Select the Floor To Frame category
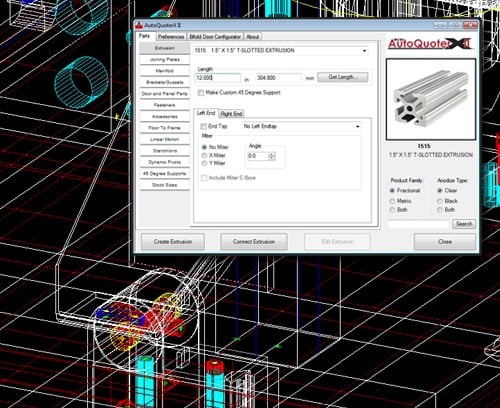The width and height of the screenshot is (500, 408). coord(165,128)
